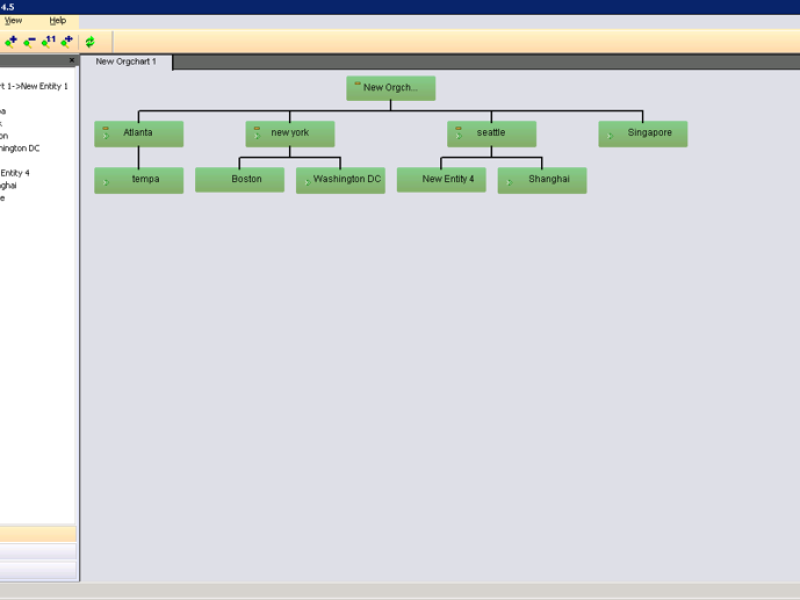Select the tempa entity box
The image size is (800, 600).
click(139, 180)
